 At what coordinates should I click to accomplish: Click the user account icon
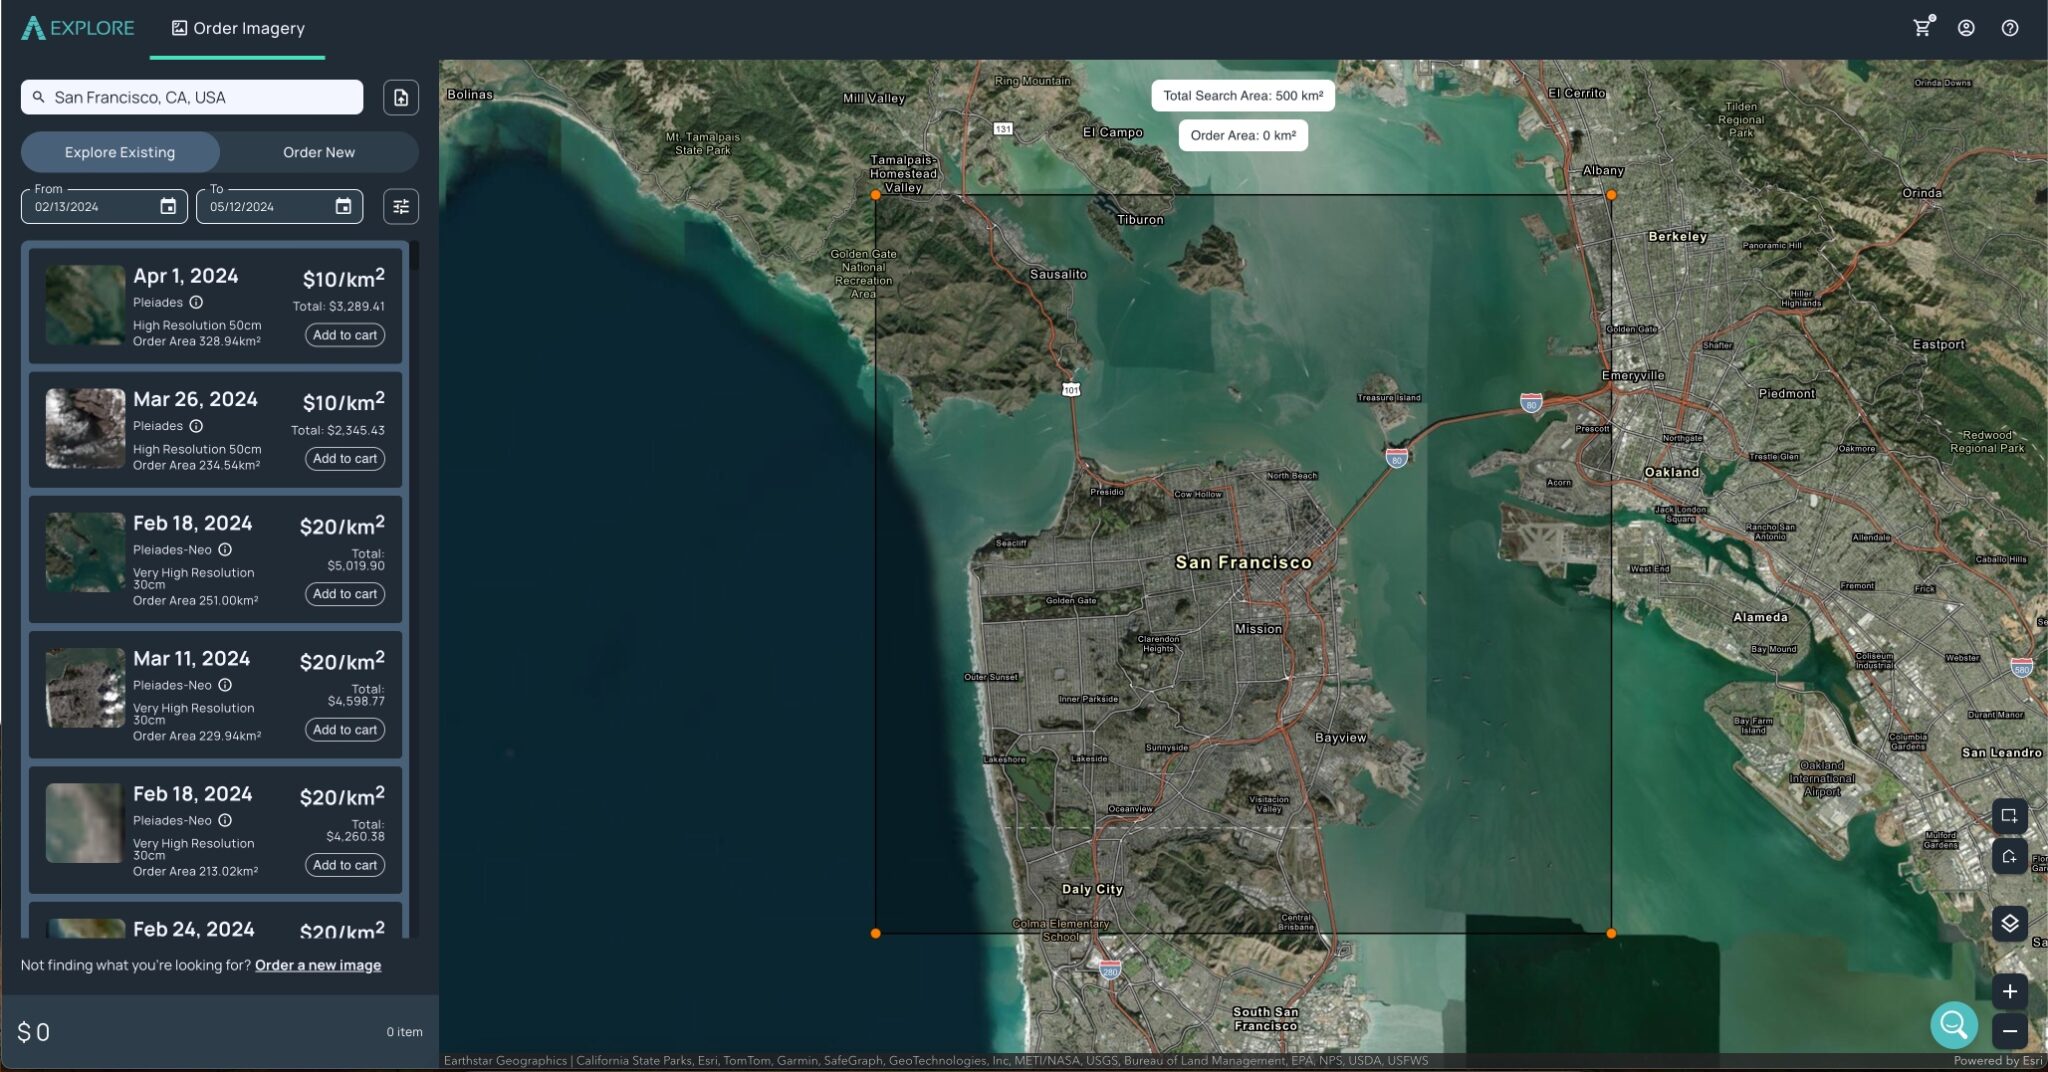click(x=1966, y=28)
